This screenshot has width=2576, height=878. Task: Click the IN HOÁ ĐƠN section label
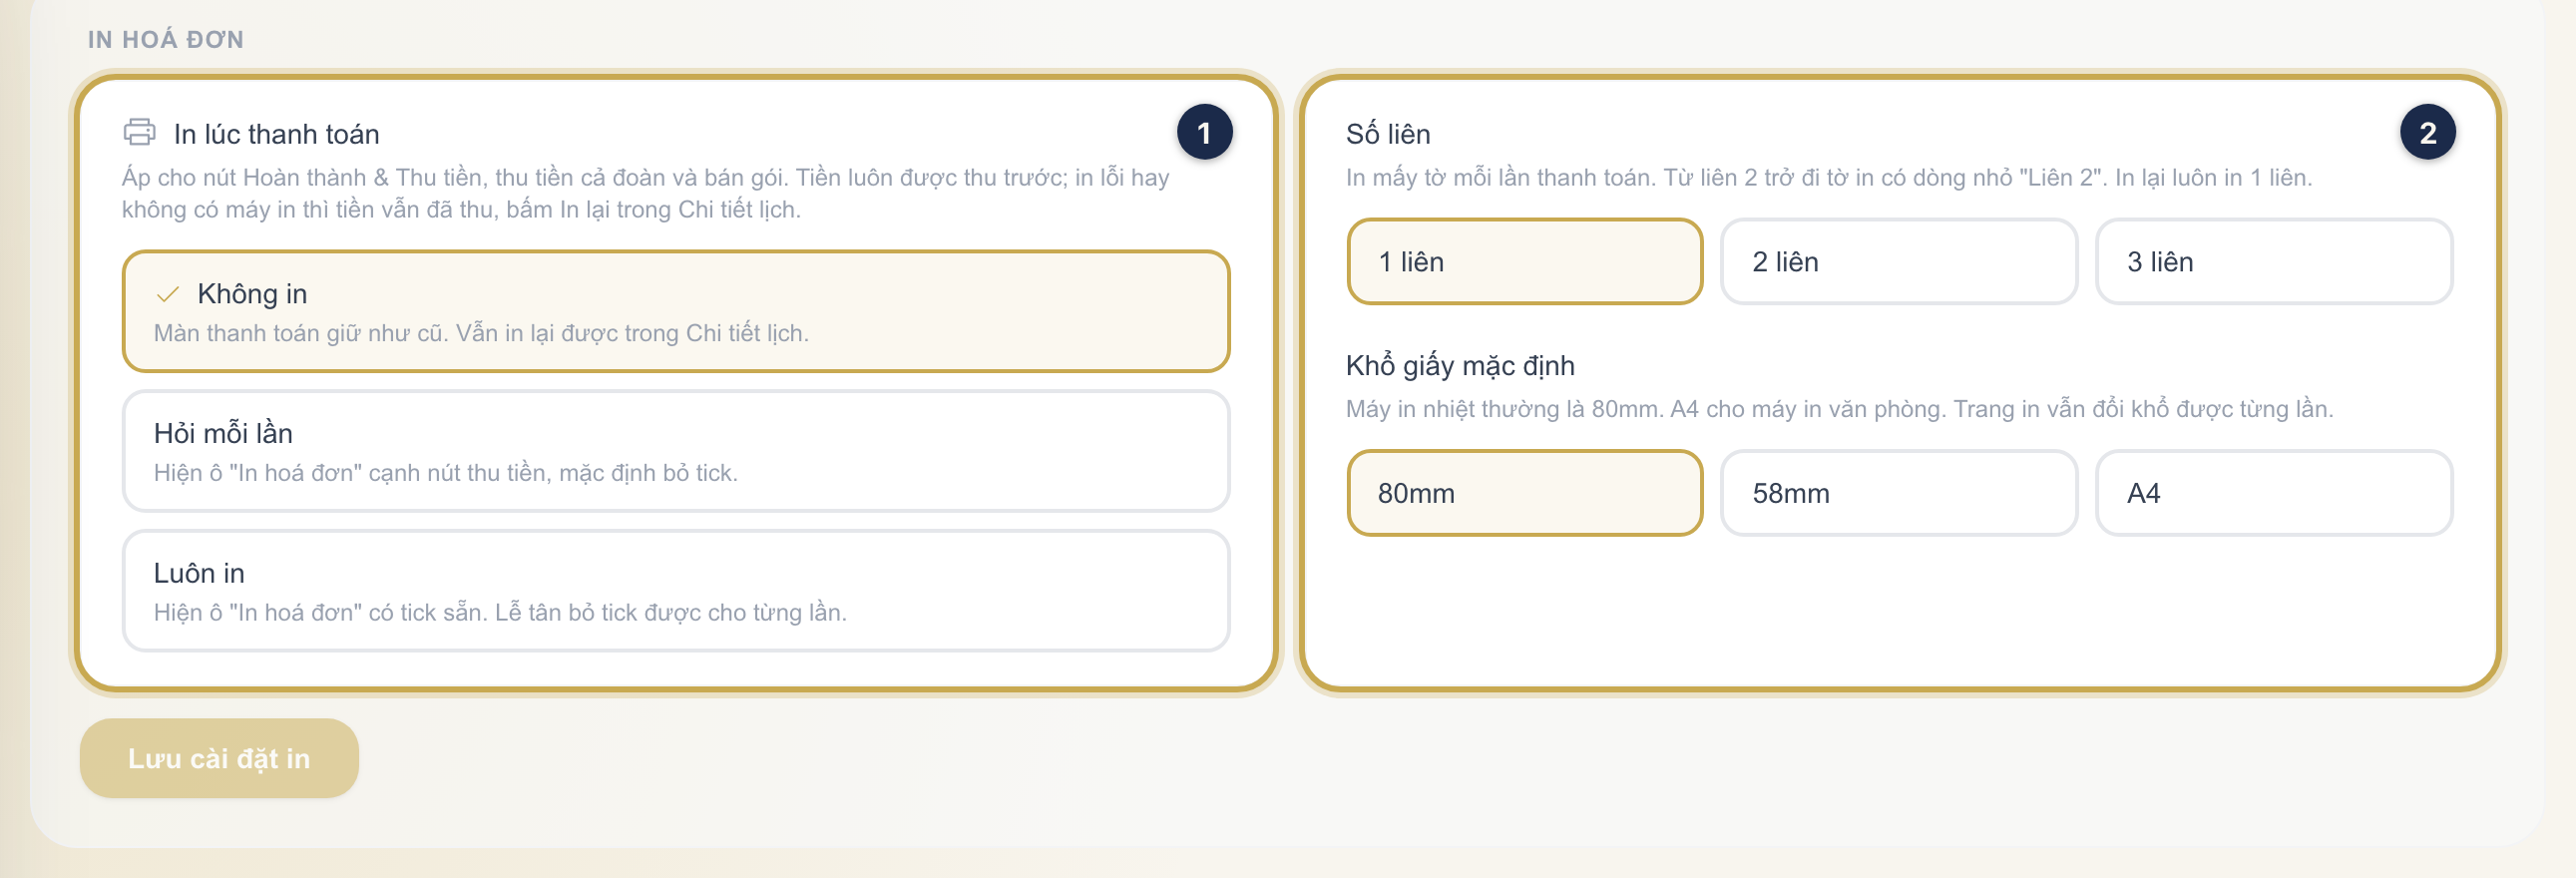[x=165, y=39]
